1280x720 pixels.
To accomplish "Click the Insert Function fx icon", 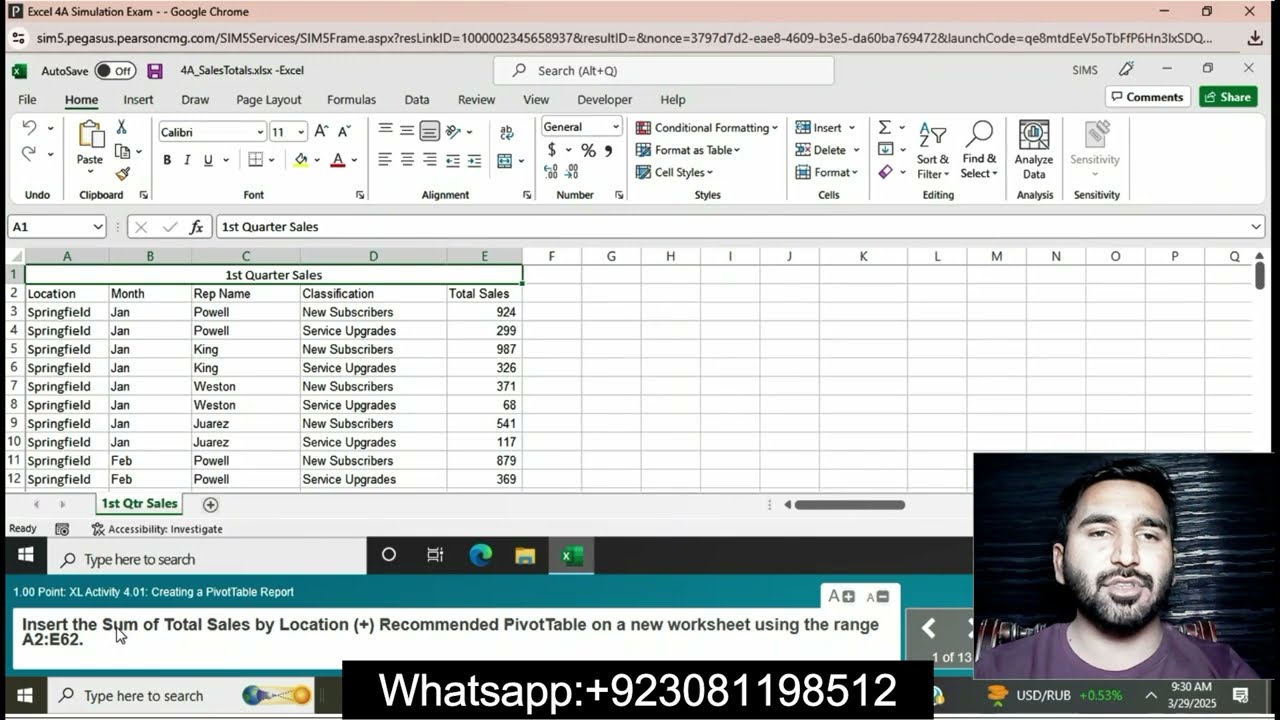I will (x=197, y=227).
